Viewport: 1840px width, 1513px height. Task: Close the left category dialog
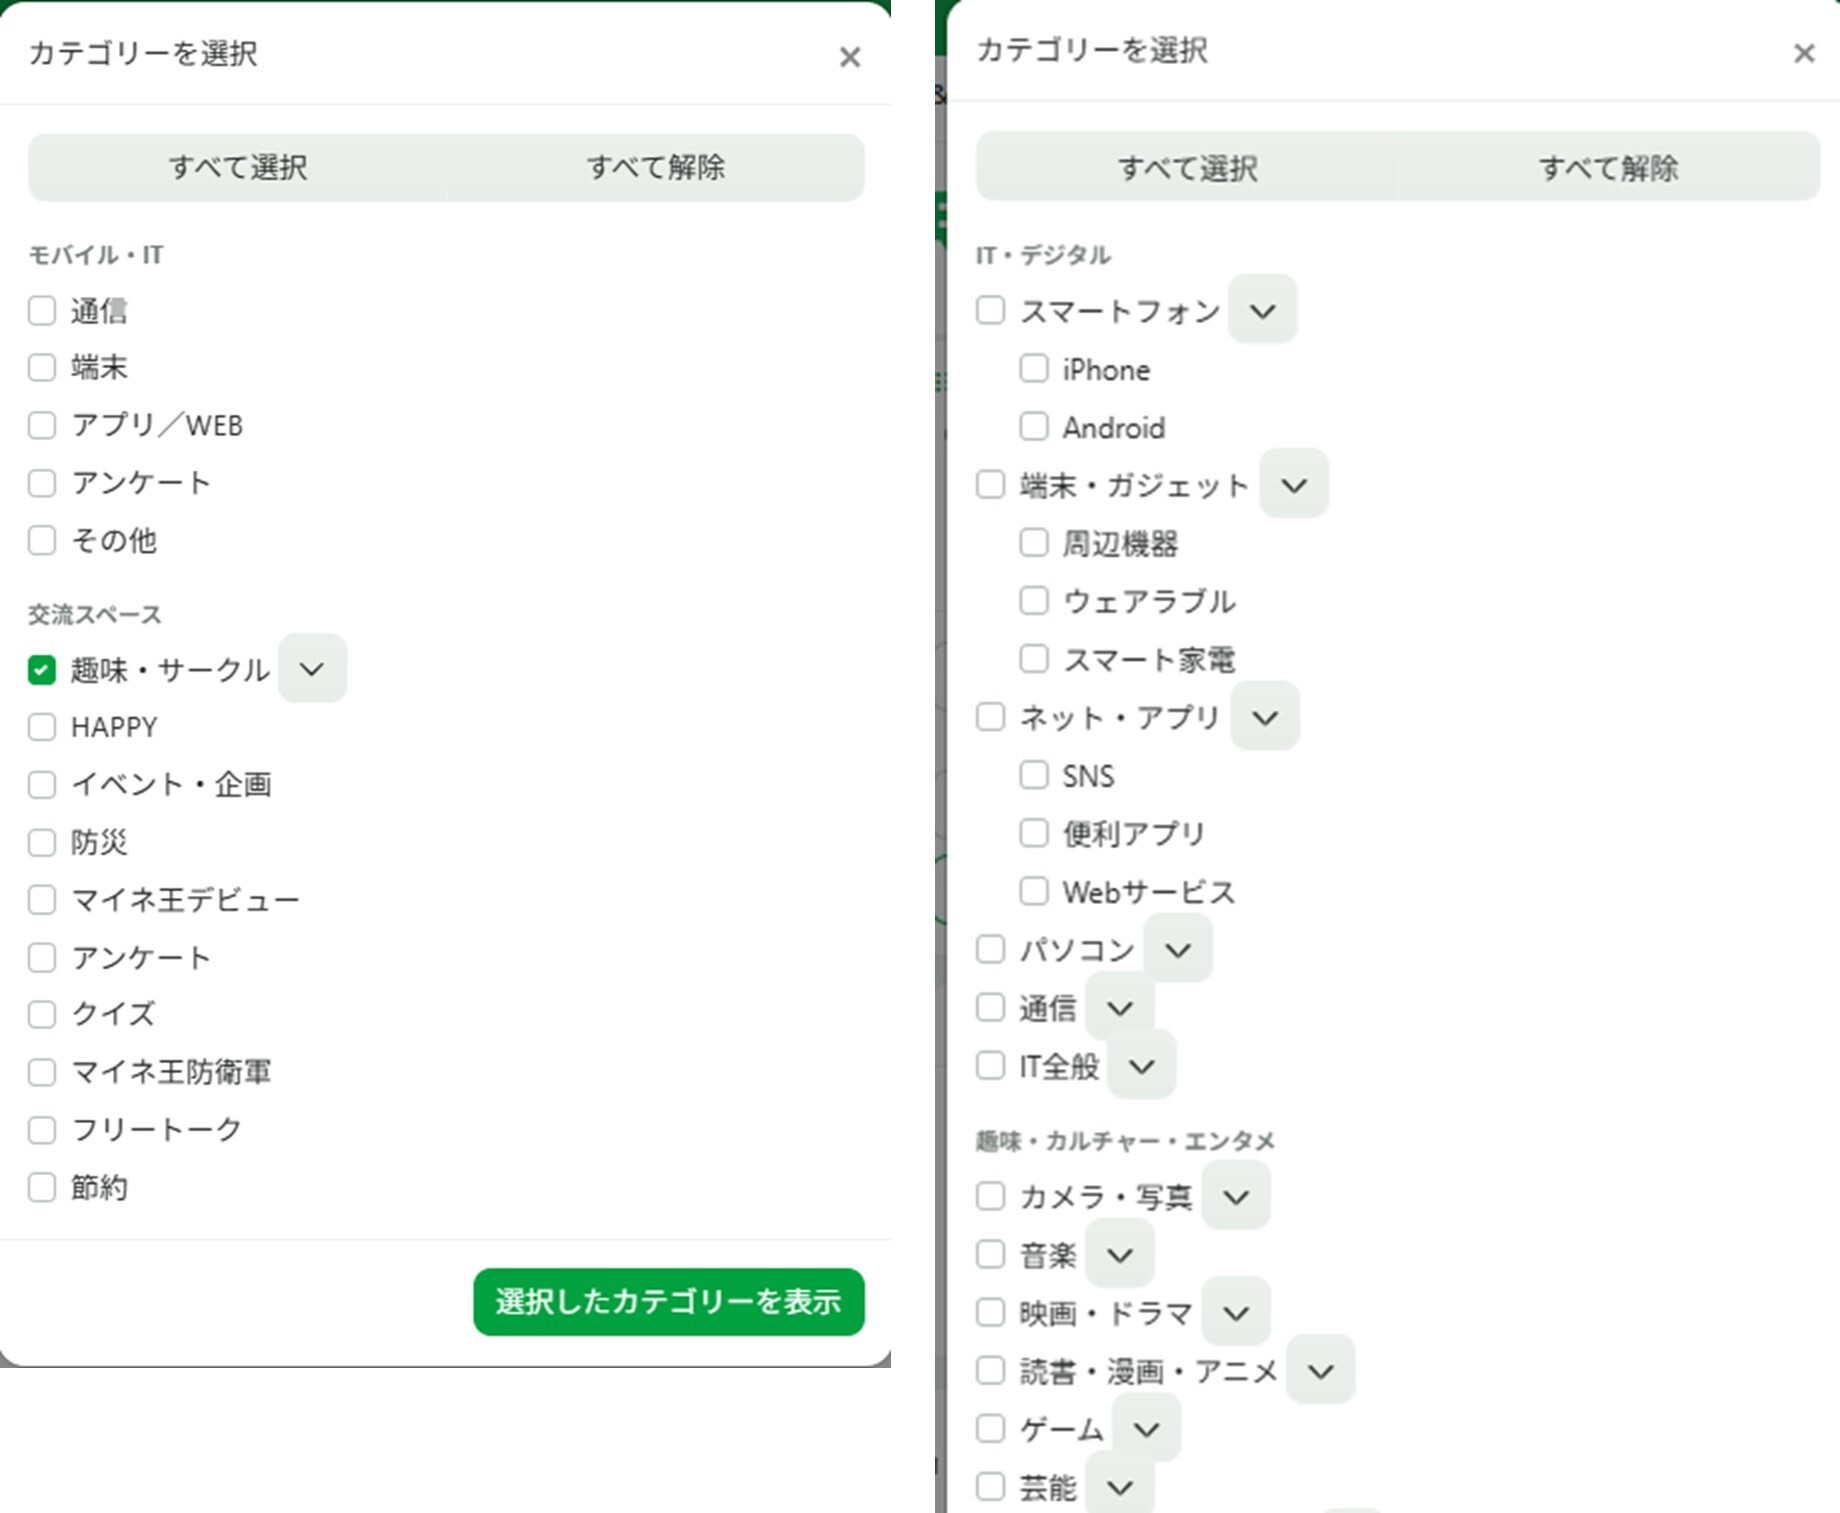tap(850, 57)
